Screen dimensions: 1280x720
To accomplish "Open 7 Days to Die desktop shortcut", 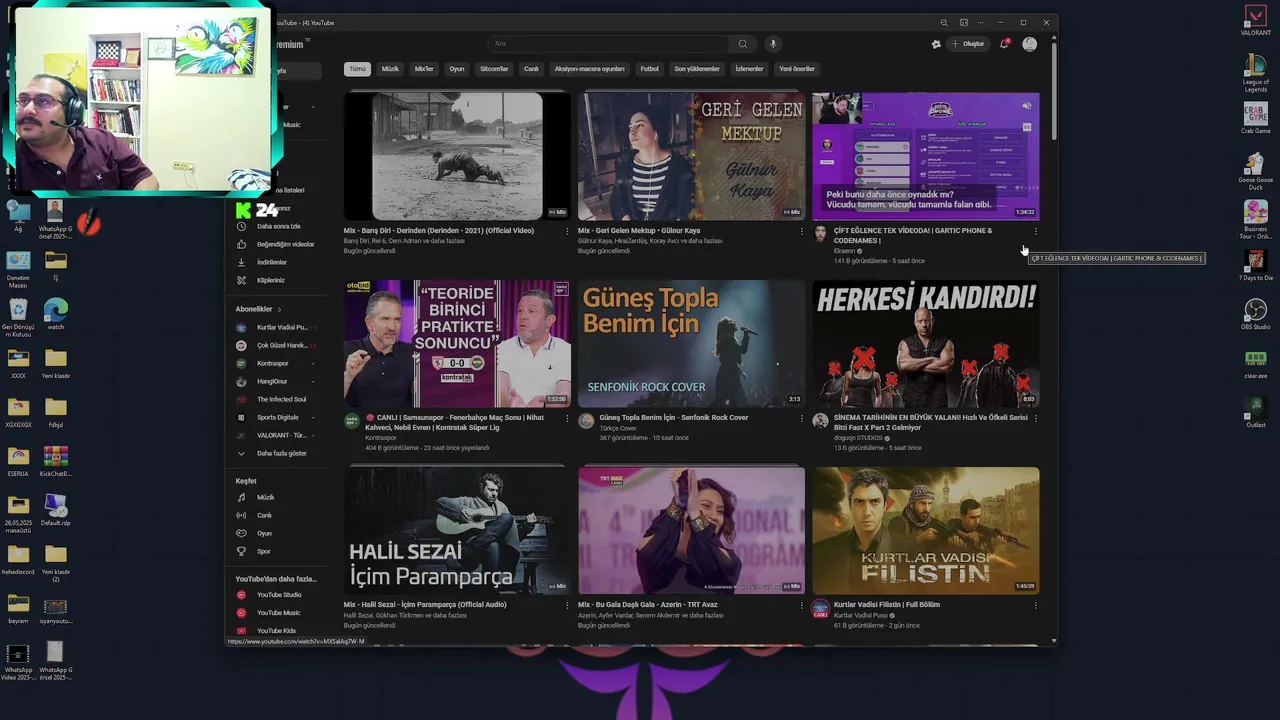I will coord(1255,265).
